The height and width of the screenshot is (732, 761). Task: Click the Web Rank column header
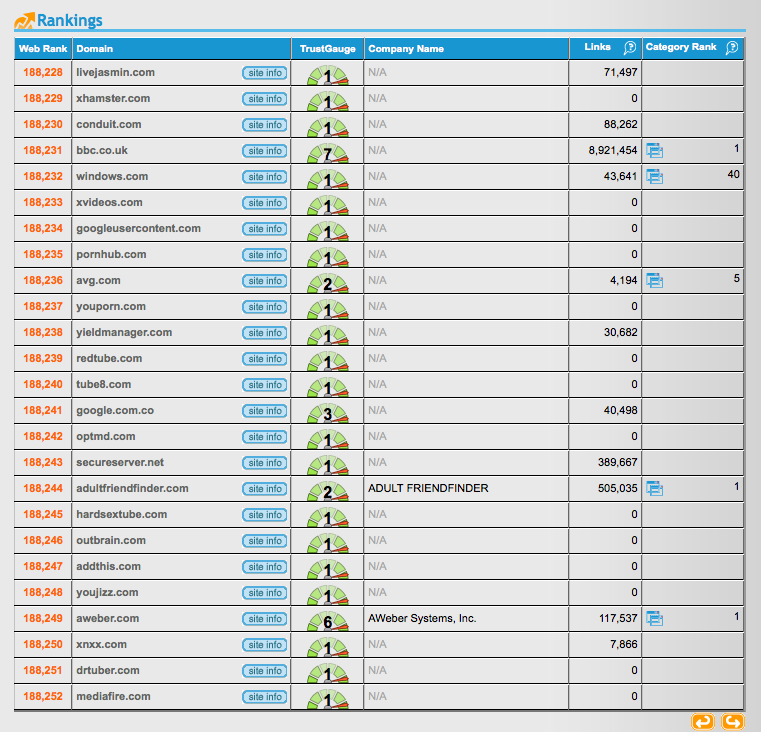click(x=43, y=49)
